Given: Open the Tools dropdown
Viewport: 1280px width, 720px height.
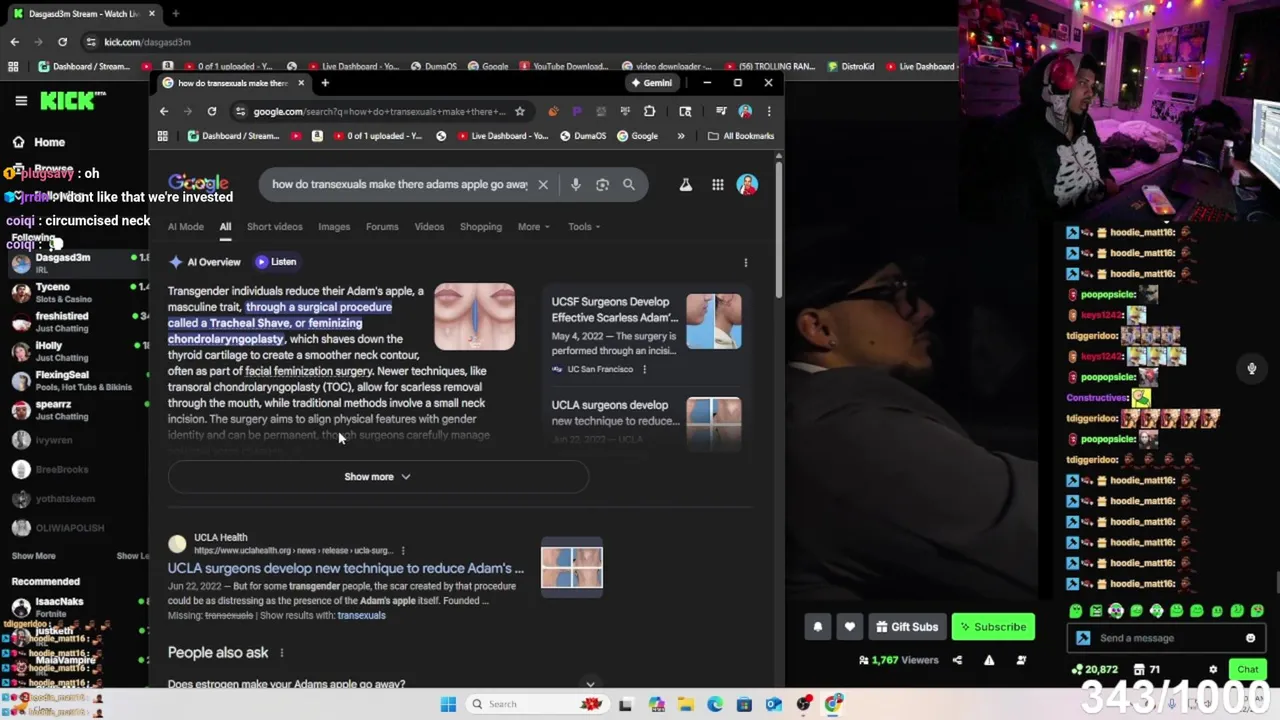Looking at the screenshot, I should [584, 227].
